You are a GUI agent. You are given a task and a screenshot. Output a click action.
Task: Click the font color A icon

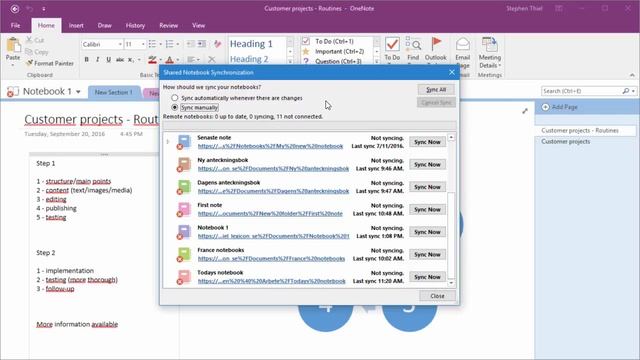[x=169, y=60]
